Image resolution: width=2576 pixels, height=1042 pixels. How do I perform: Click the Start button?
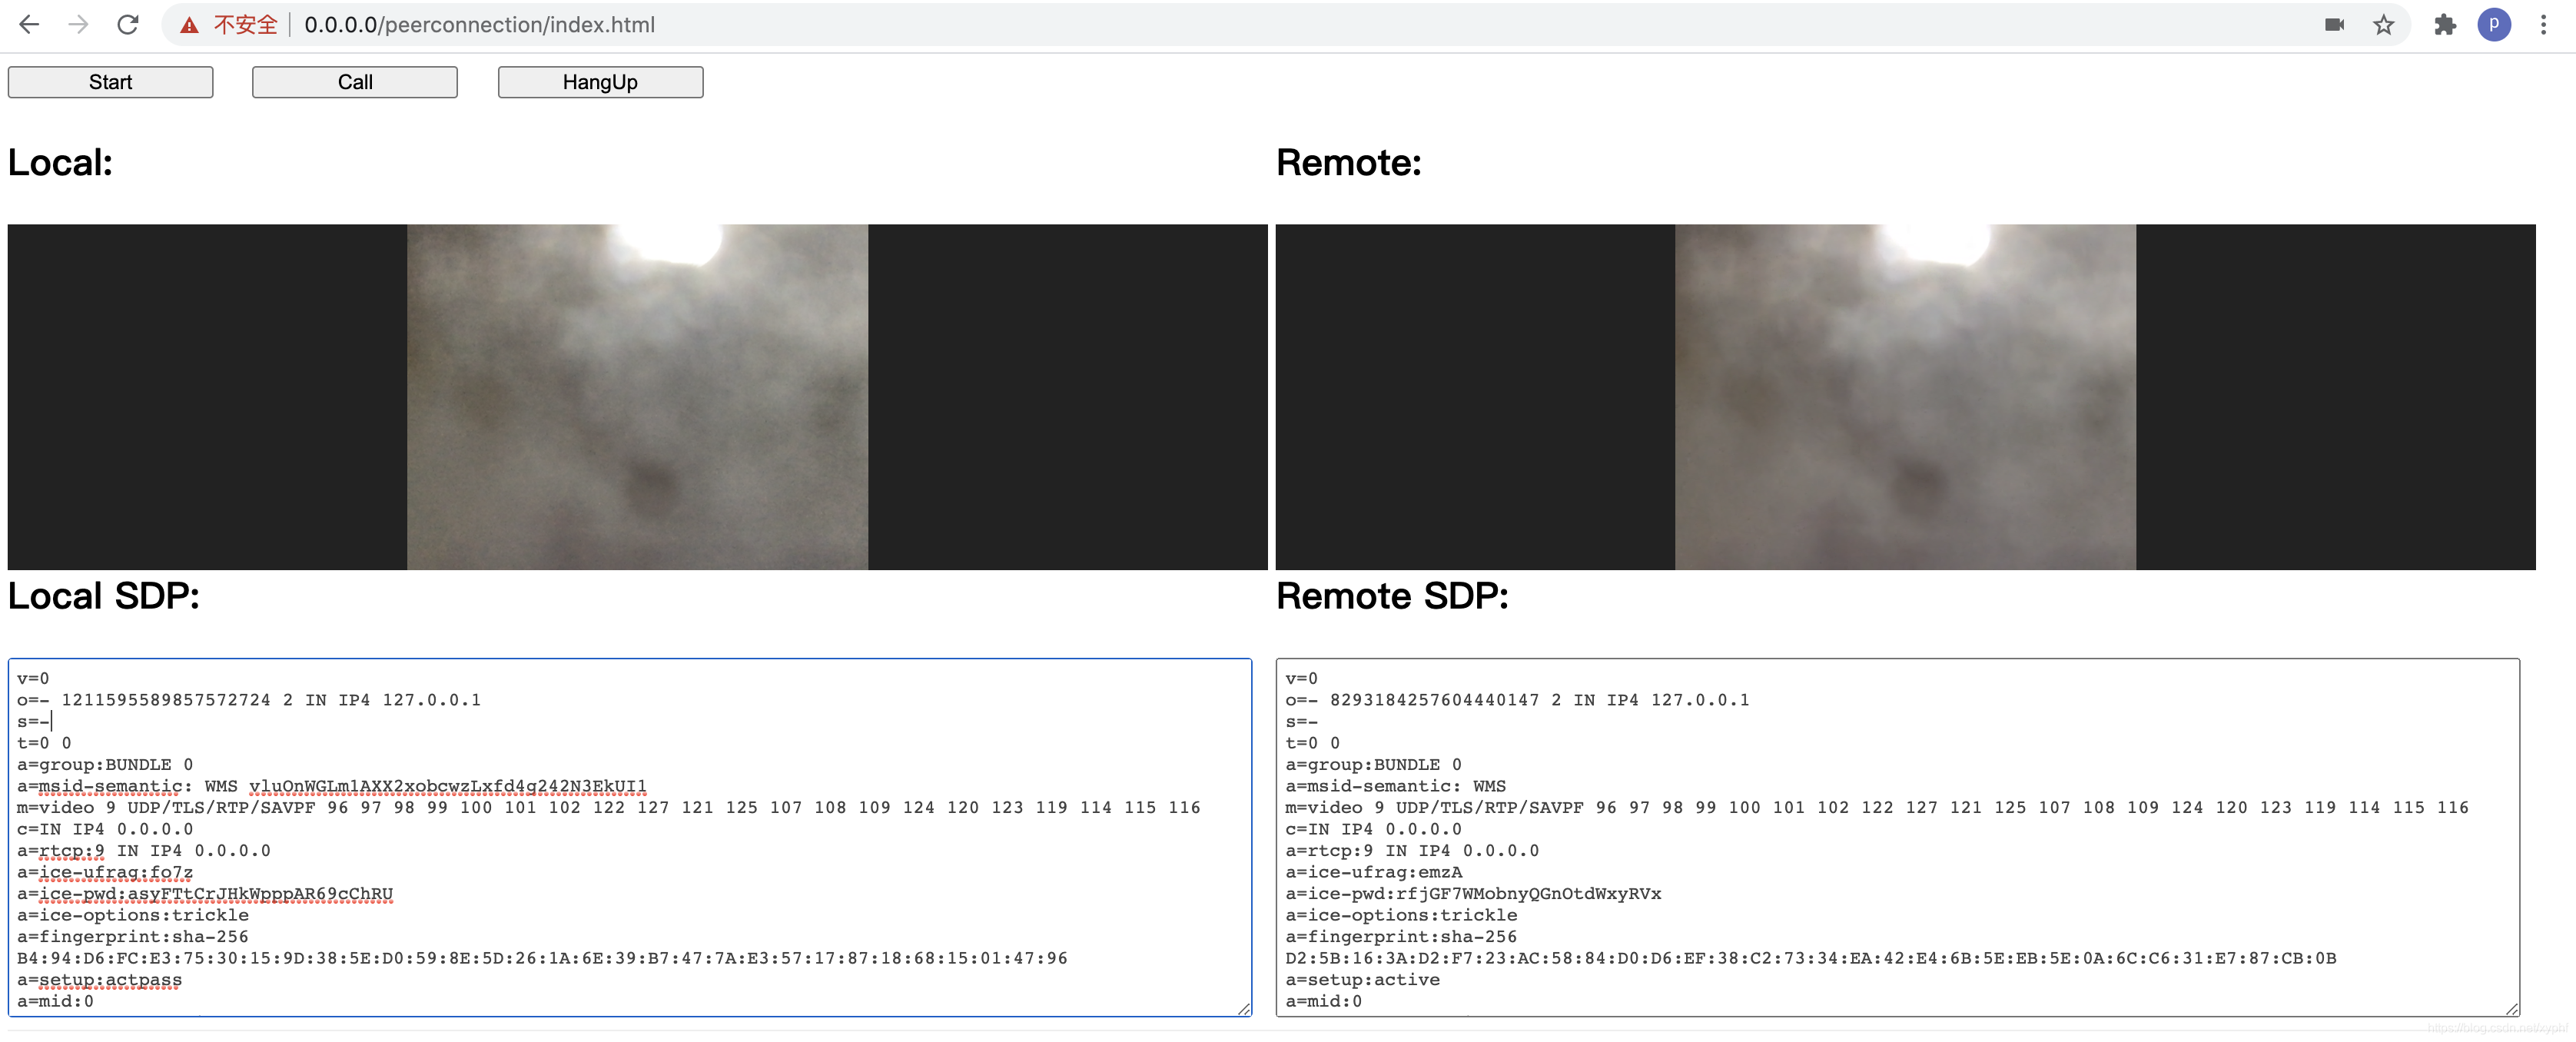110,79
